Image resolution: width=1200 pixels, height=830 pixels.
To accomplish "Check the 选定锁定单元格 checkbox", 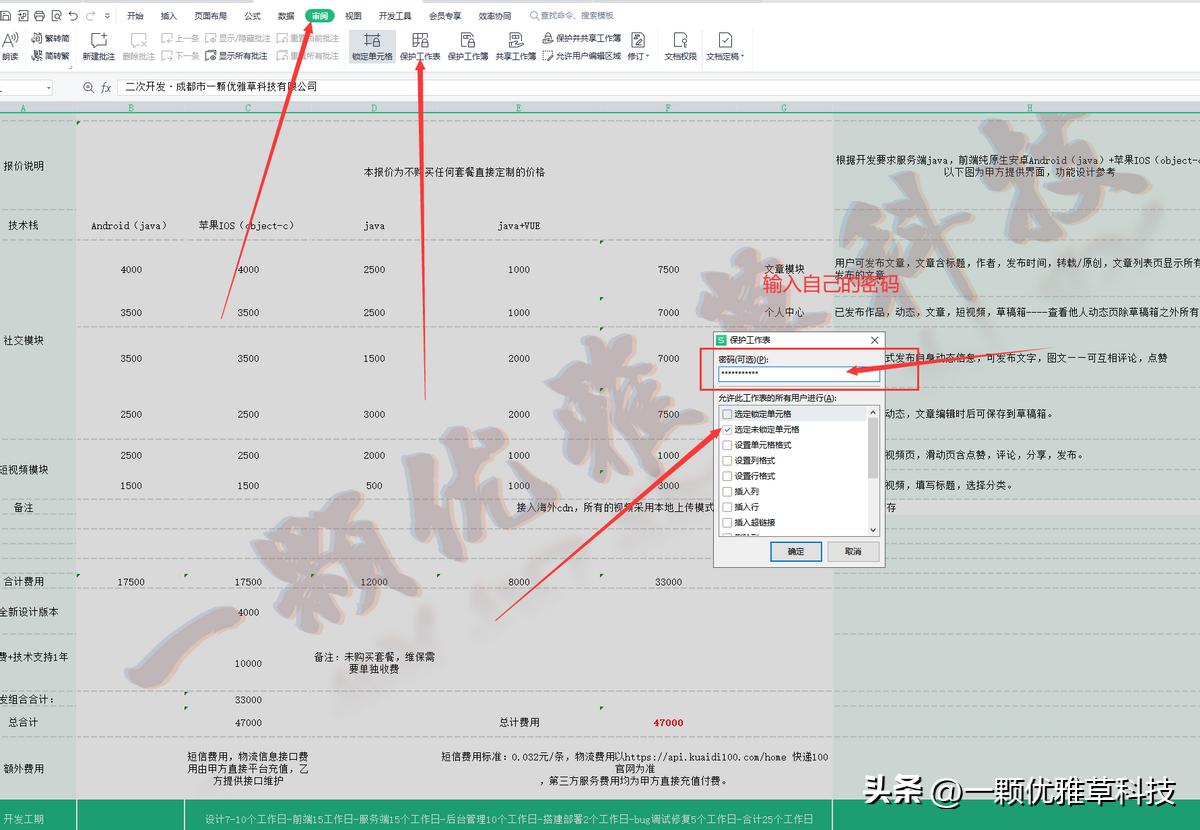I will tap(726, 414).
